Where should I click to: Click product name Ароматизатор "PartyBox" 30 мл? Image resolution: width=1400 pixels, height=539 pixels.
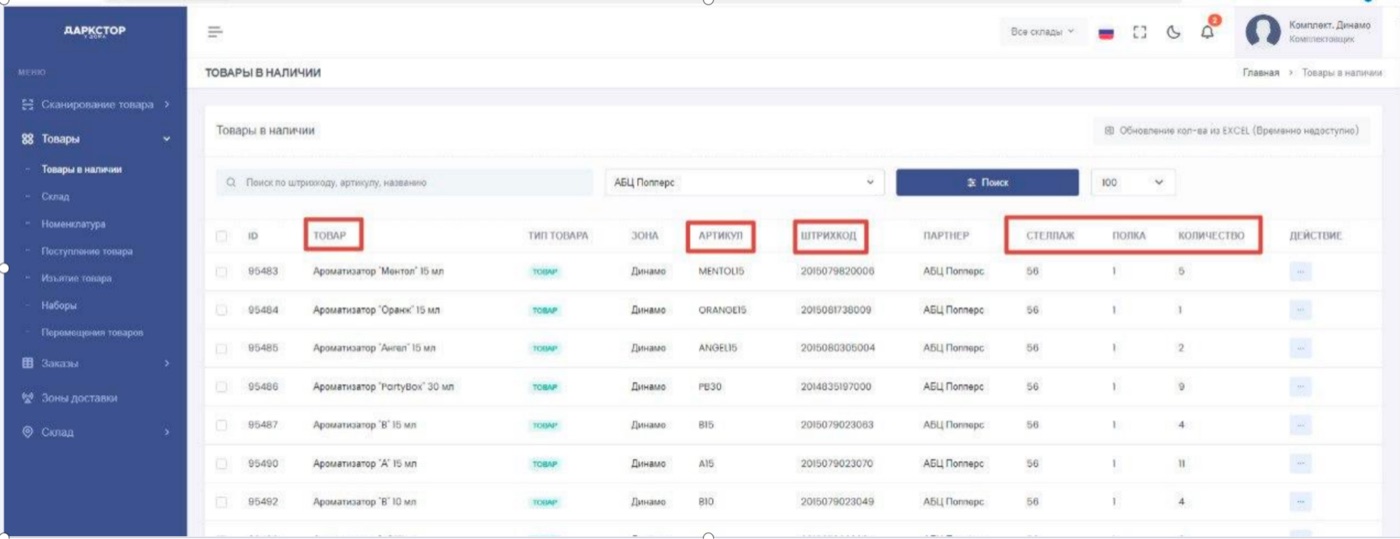384,387
